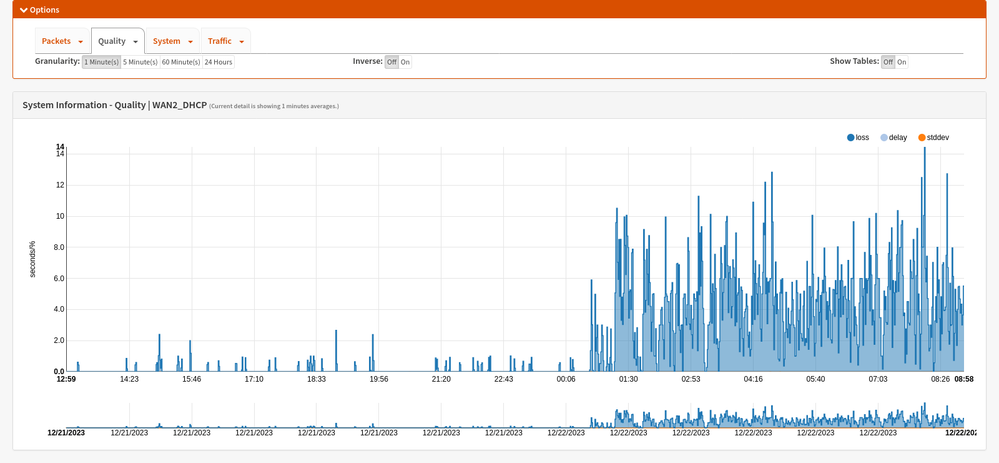Image resolution: width=999 pixels, height=463 pixels.
Task: Toggle the loss series legend dot
Action: point(851,138)
